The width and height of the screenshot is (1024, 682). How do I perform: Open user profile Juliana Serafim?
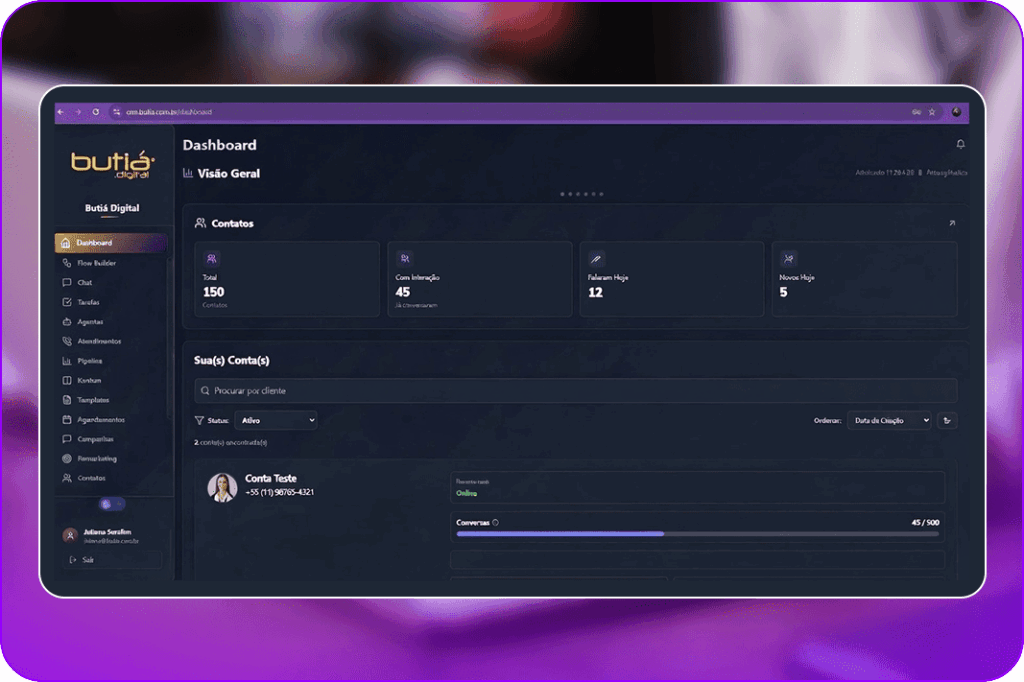point(108,535)
